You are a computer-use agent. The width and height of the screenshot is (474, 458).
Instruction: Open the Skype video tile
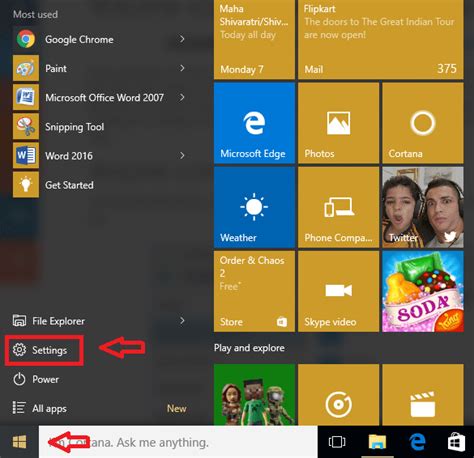pos(338,291)
